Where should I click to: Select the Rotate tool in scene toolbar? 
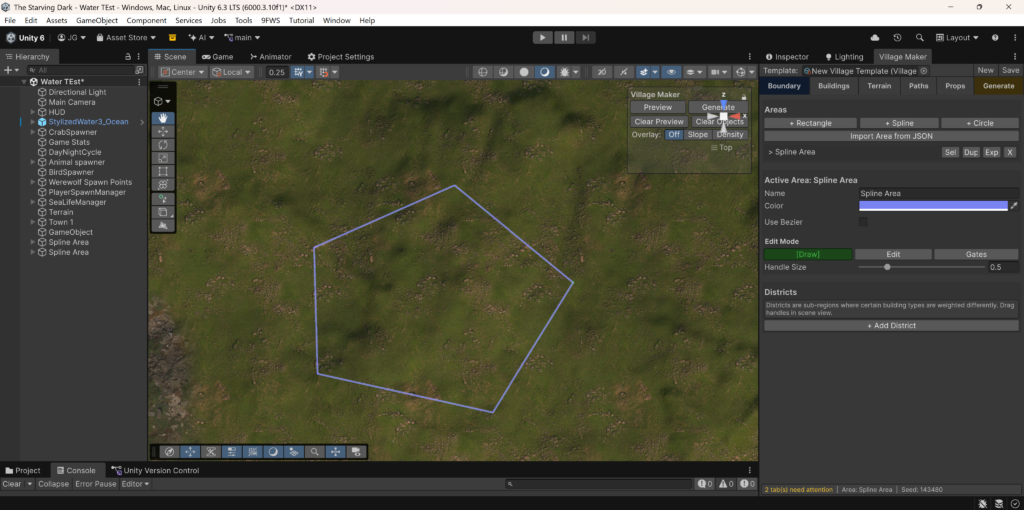[163, 145]
